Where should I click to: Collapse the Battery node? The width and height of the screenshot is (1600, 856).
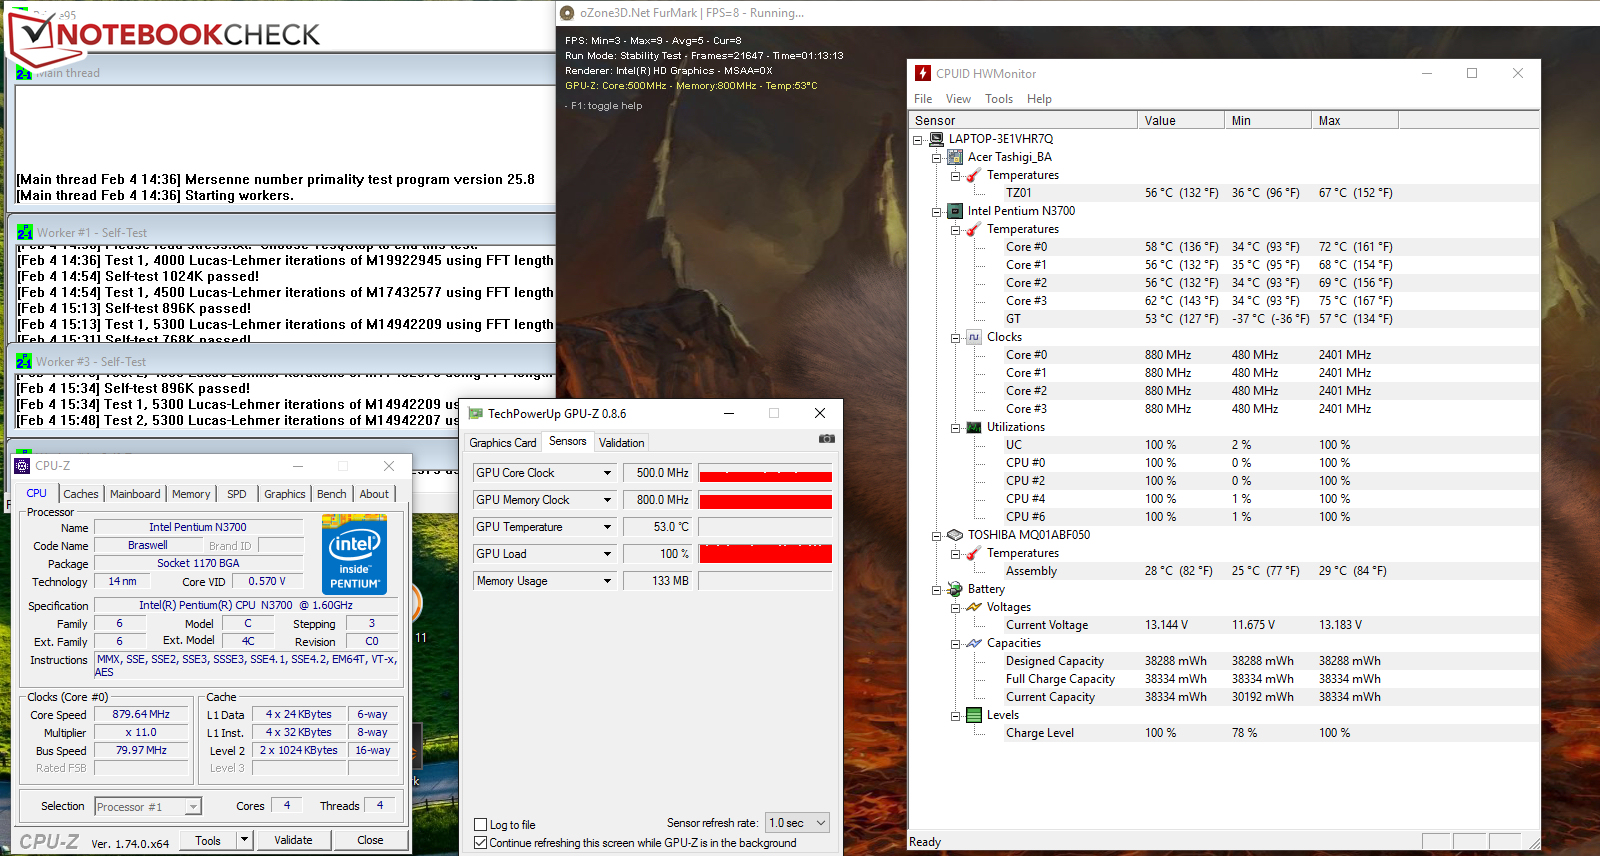(937, 590)
